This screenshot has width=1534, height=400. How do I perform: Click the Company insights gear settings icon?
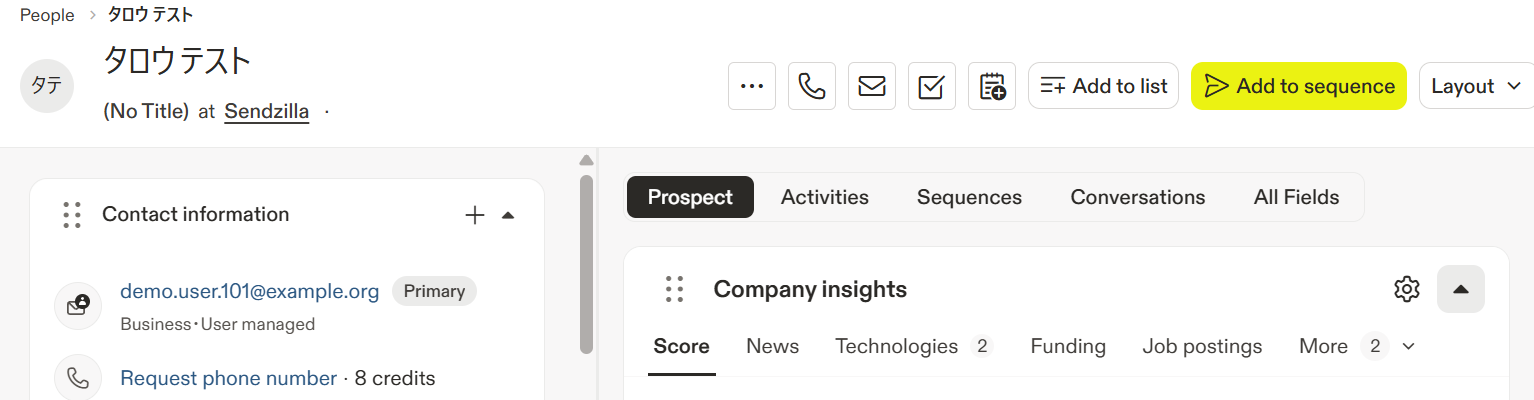point(1407,289)
